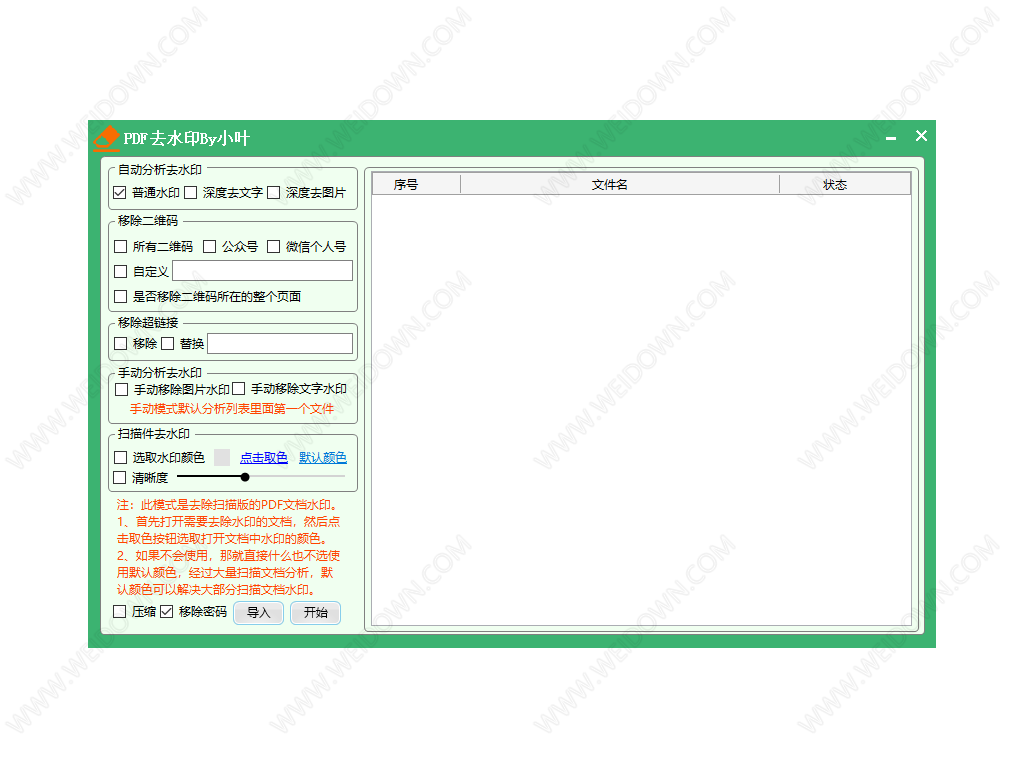Click the 默认颜色 link

point(323,458)
